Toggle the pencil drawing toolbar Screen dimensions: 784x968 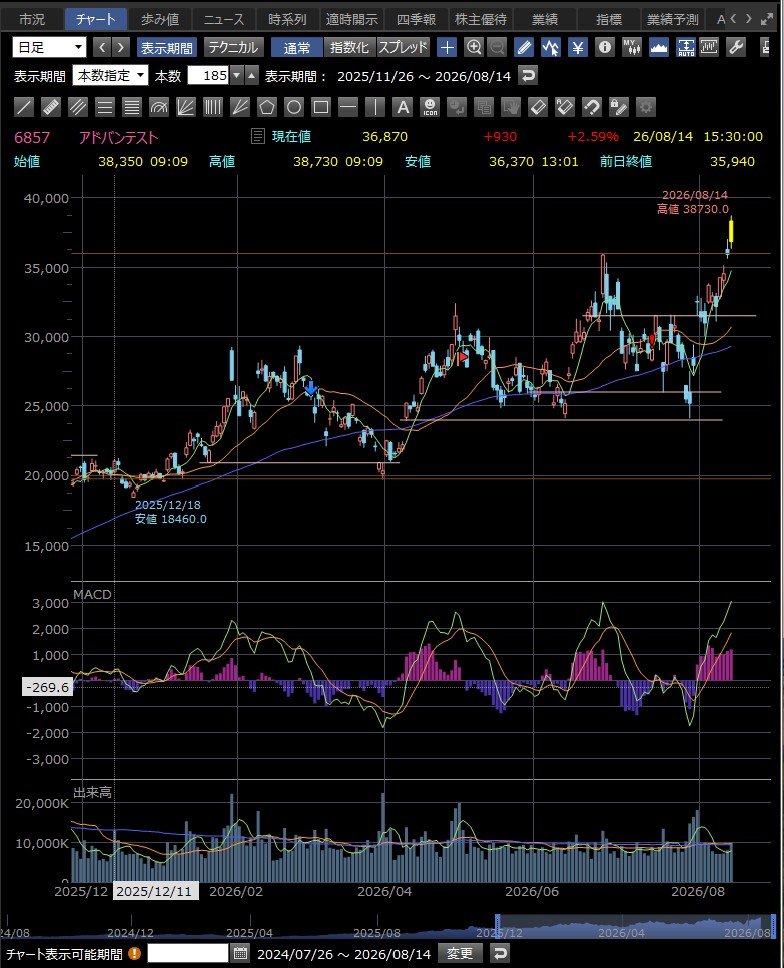[523, 47]
